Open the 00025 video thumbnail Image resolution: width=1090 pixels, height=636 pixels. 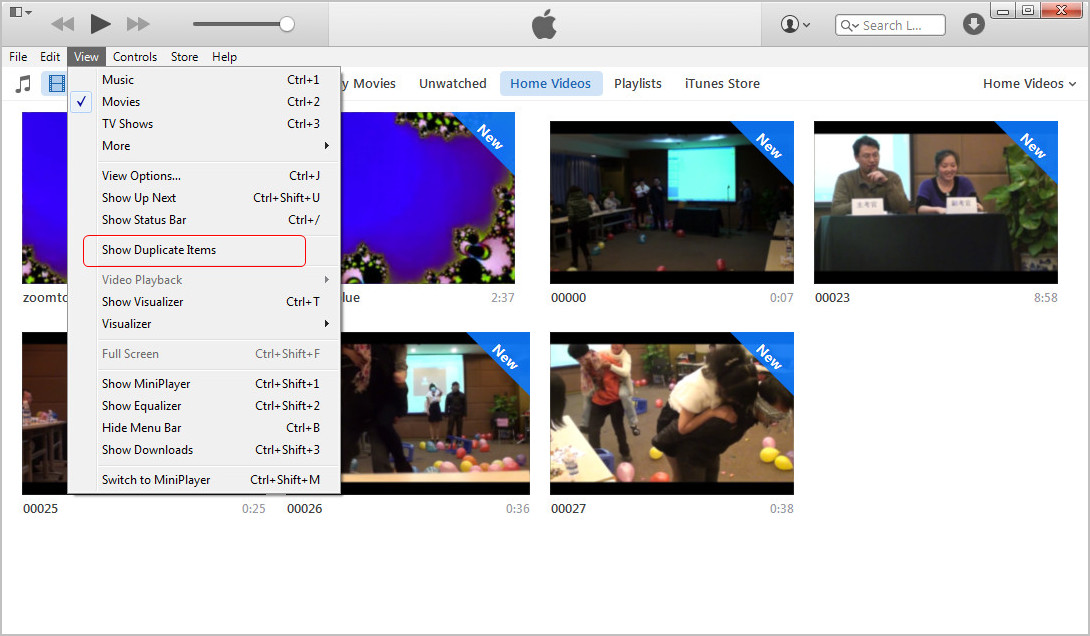45,414
